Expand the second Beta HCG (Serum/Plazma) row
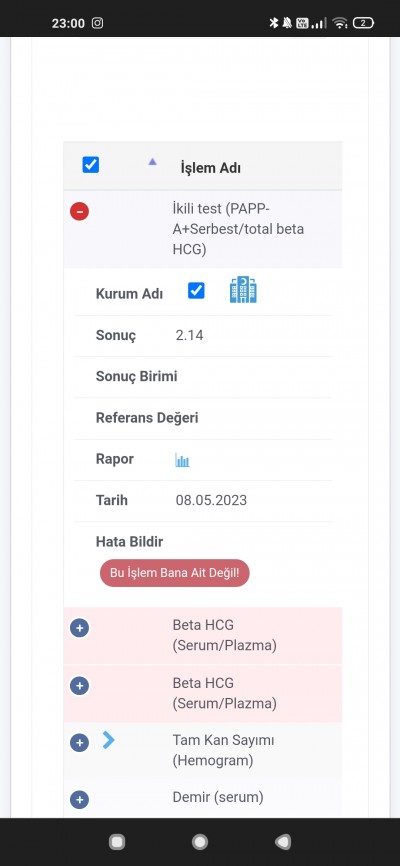This screenshot has width=400, height=866. coord(80,685)
